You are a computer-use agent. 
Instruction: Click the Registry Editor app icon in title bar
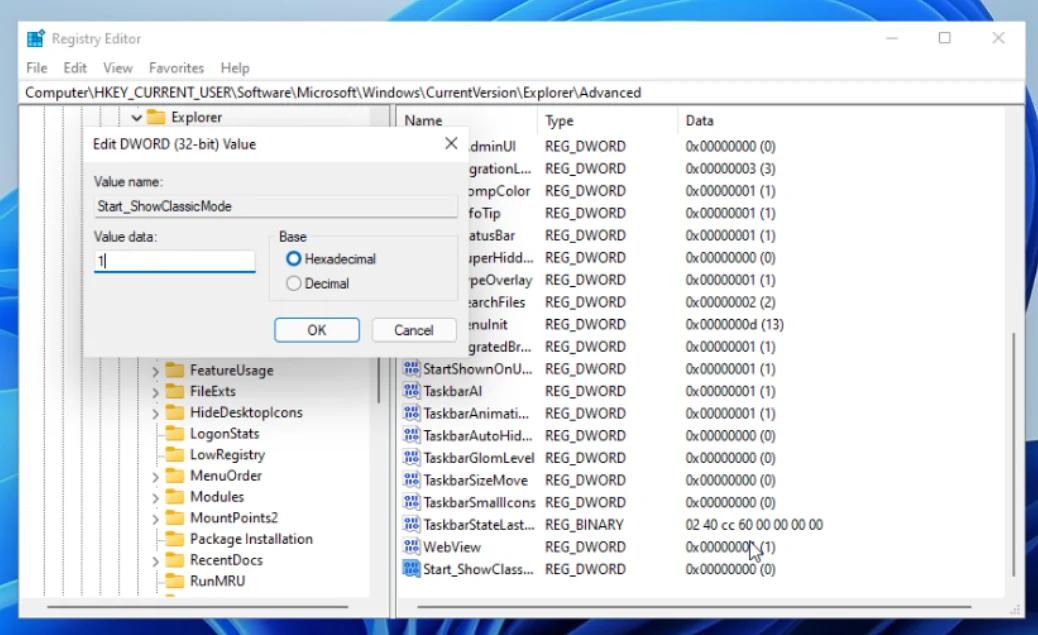point(36,39)
